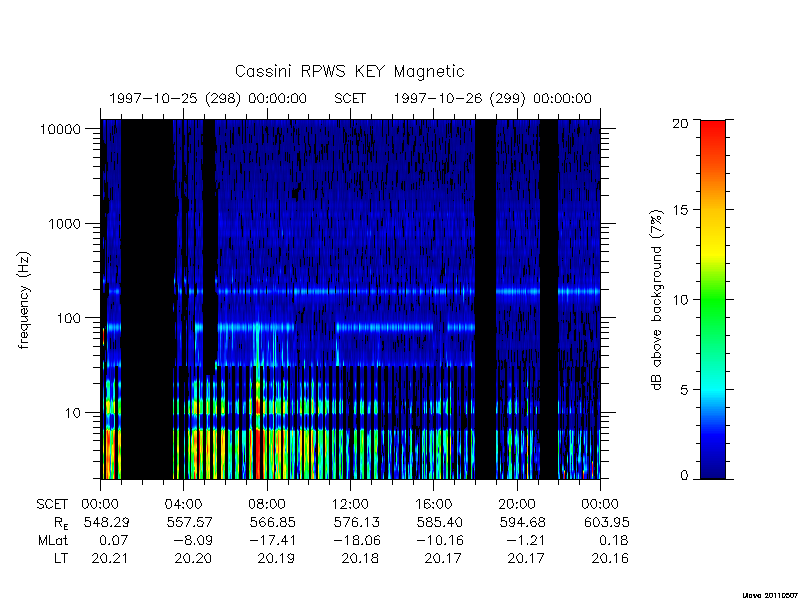Click the colorbar tick label '20'
The image size is (800, 600).
coord(680,123)
